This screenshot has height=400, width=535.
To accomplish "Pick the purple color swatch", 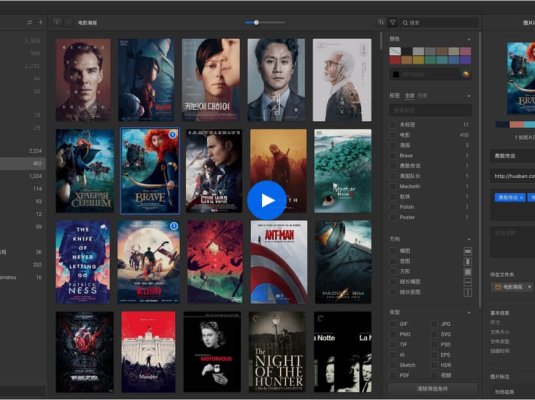I will point(465,60).
